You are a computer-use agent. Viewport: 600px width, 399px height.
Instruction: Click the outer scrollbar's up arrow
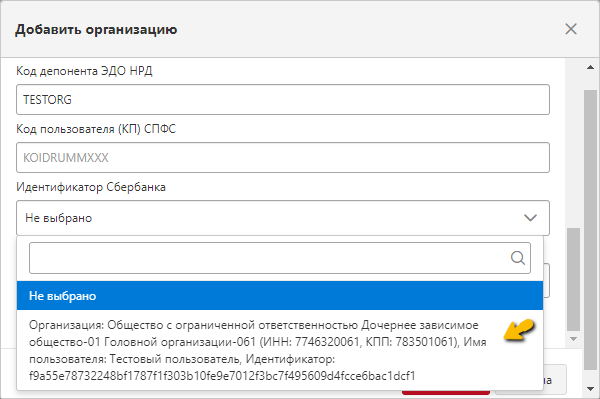(590, 67)
